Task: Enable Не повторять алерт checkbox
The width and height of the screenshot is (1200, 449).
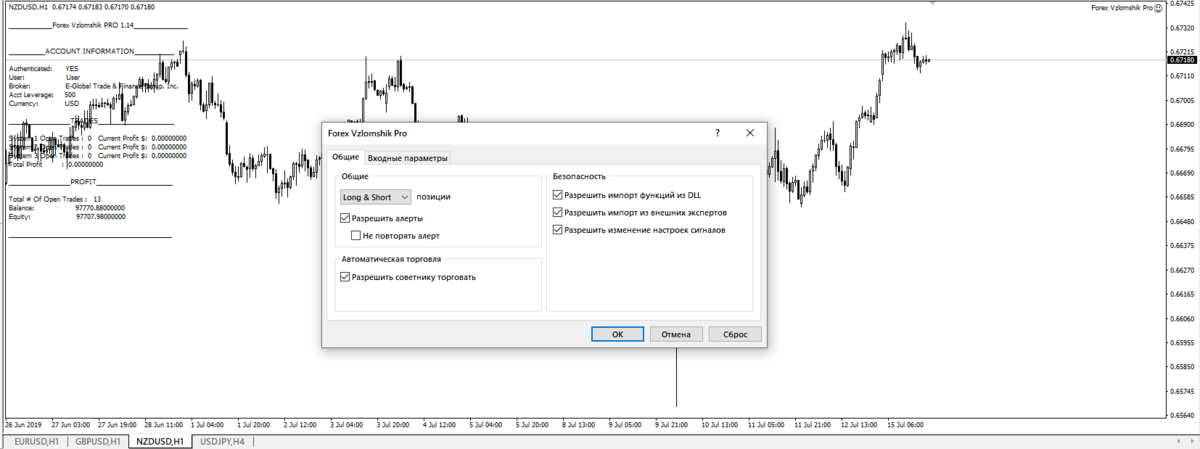Action: coord(357,236)
